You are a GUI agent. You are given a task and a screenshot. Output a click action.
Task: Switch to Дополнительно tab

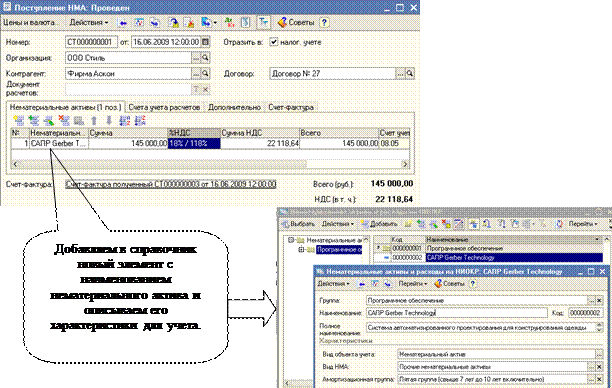pyautogui.click(x=234, y=107)
